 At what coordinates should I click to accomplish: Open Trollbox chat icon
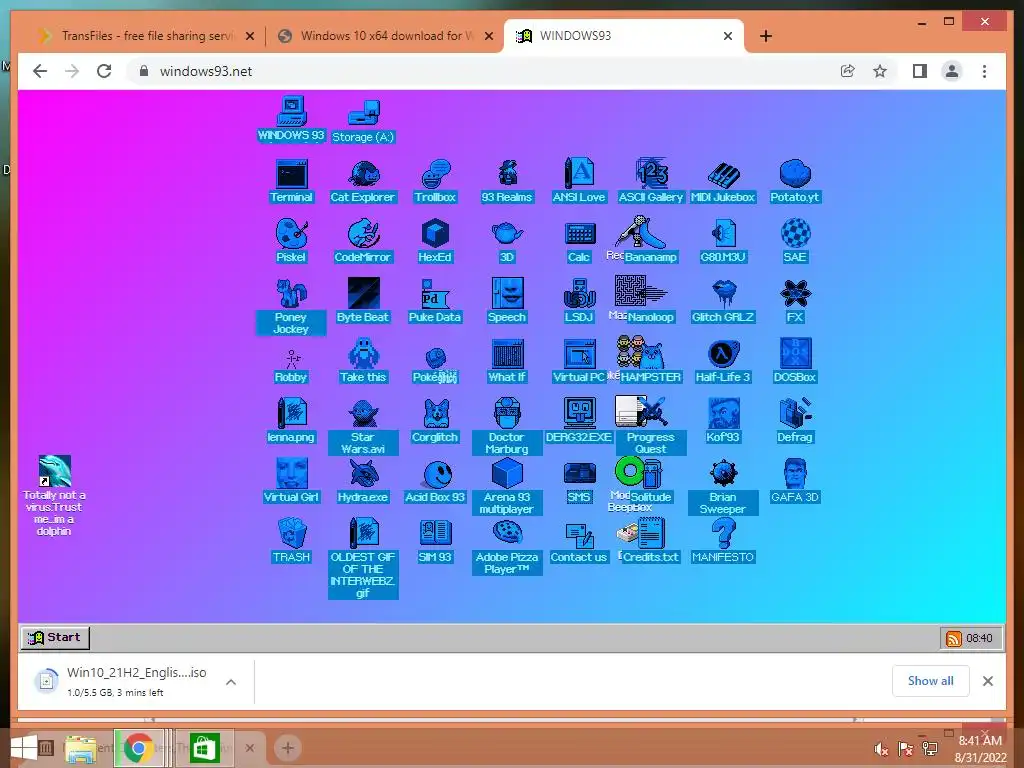pos(435,181)
